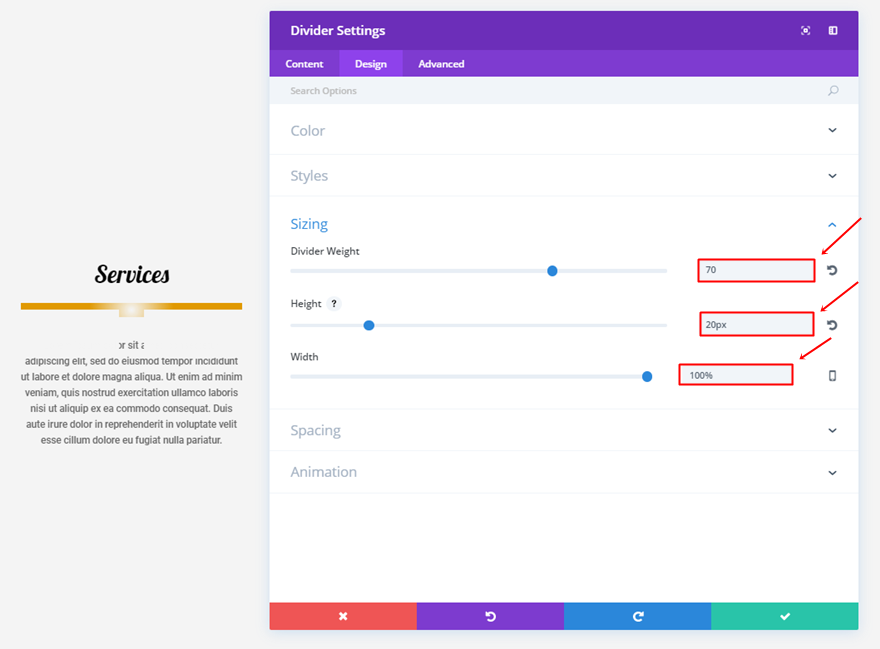Save changes with green checkmark button
Viewport: 880px width, 649px height.
click(785, 616)
